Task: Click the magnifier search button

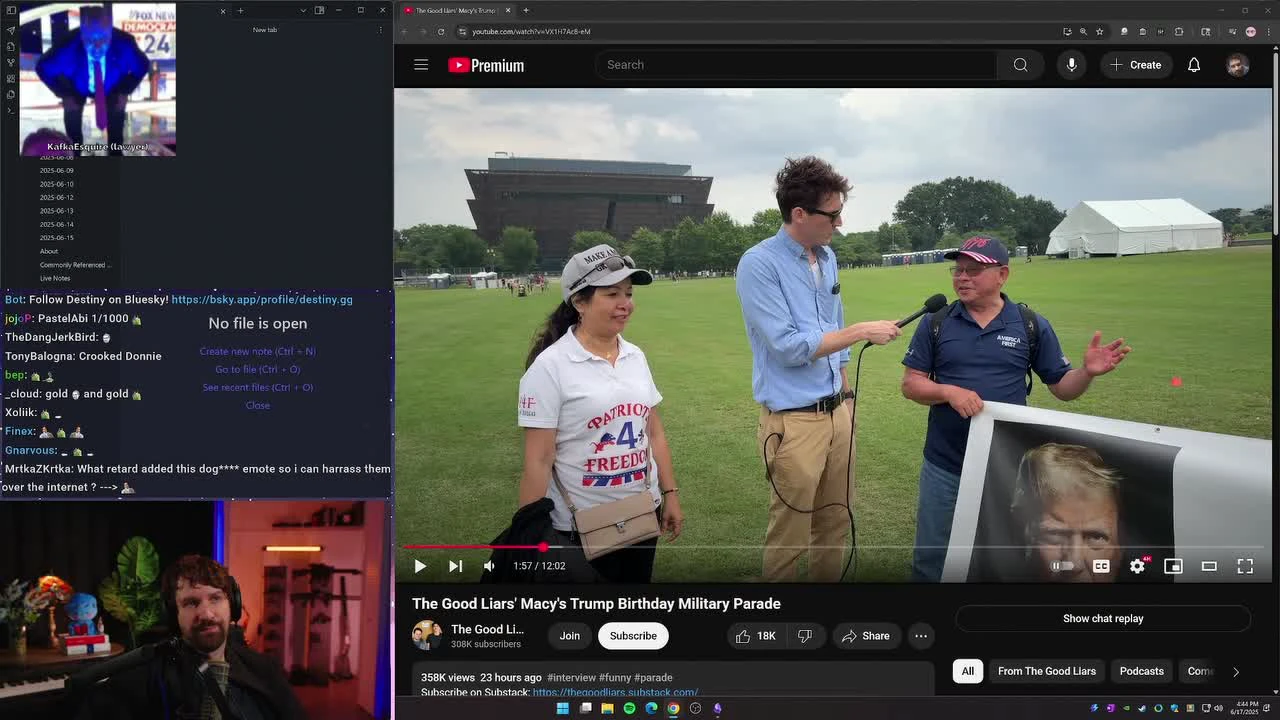Action: coord(1020,65)
